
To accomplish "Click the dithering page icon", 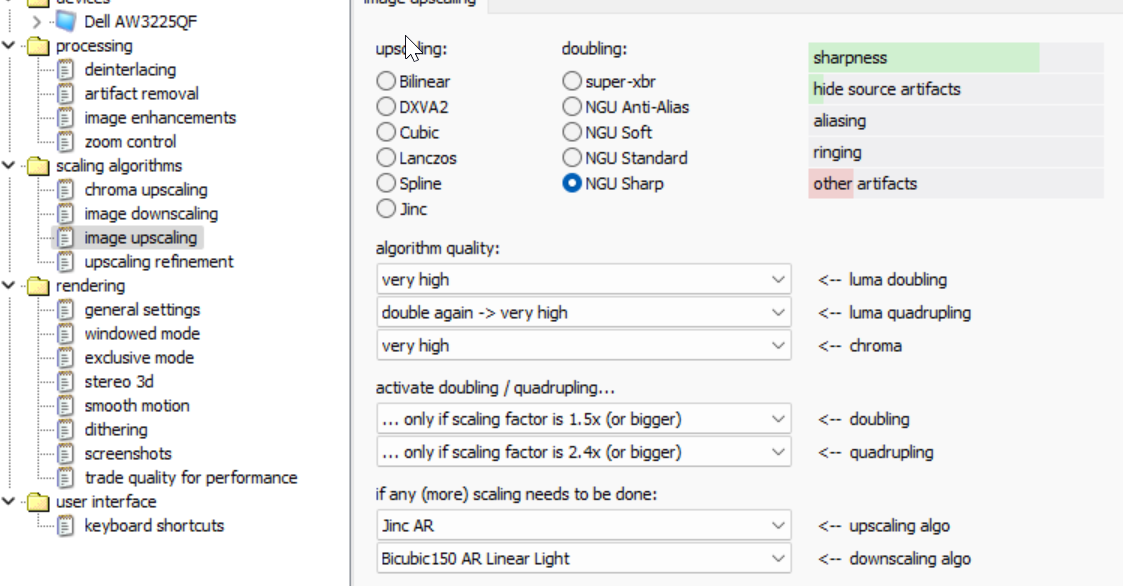I will tap(66, 430).
